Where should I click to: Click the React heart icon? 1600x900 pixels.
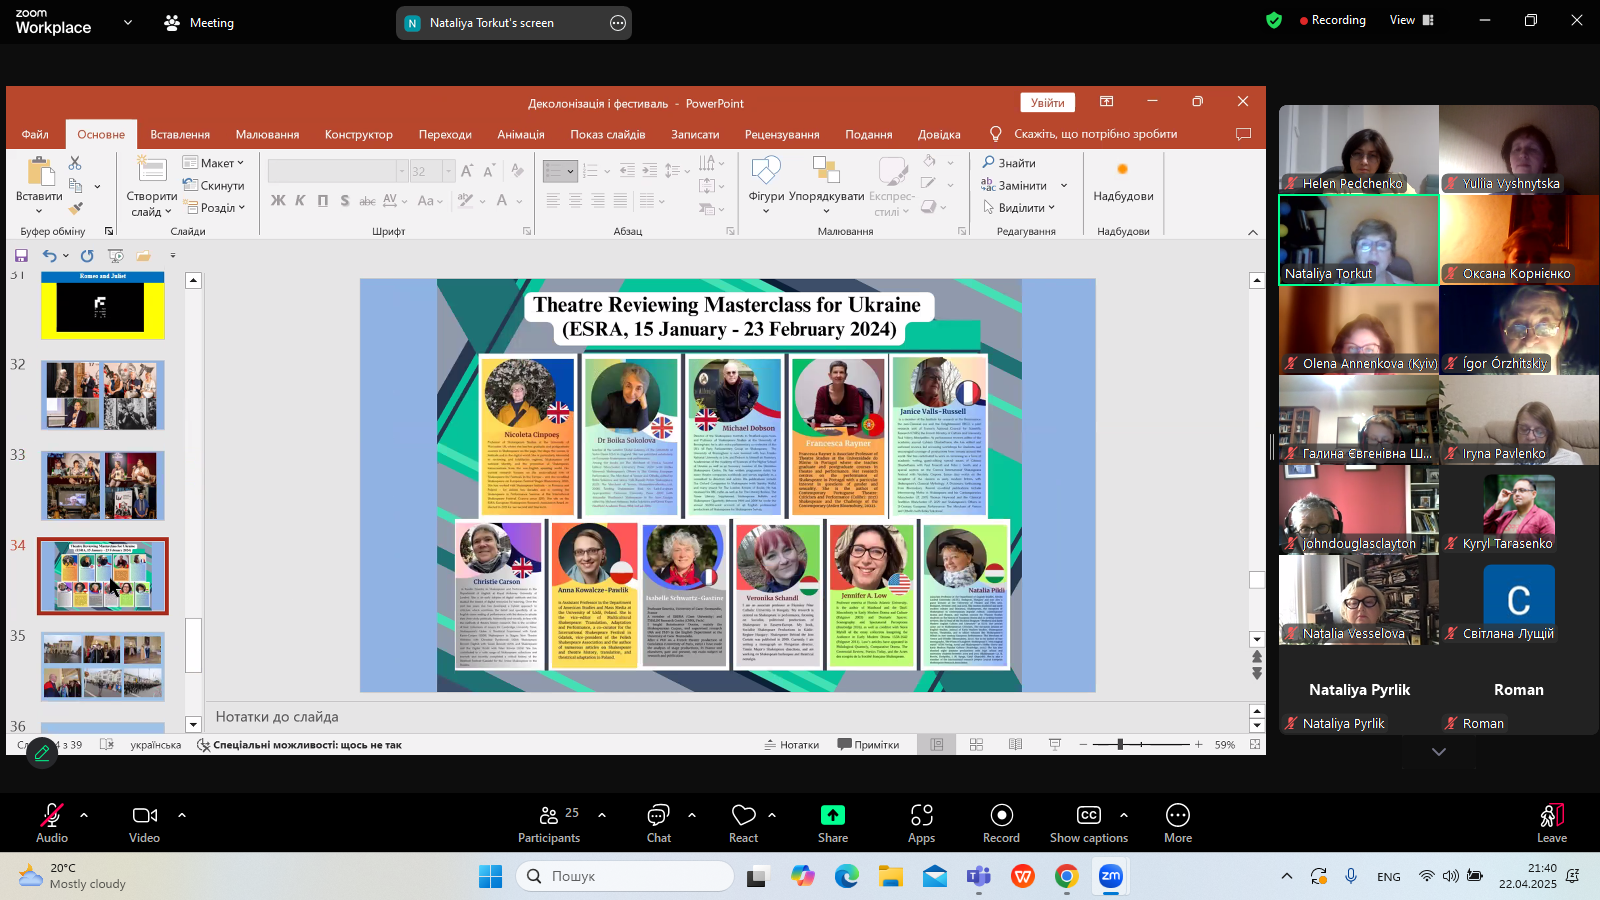click(x=743, y=815)
